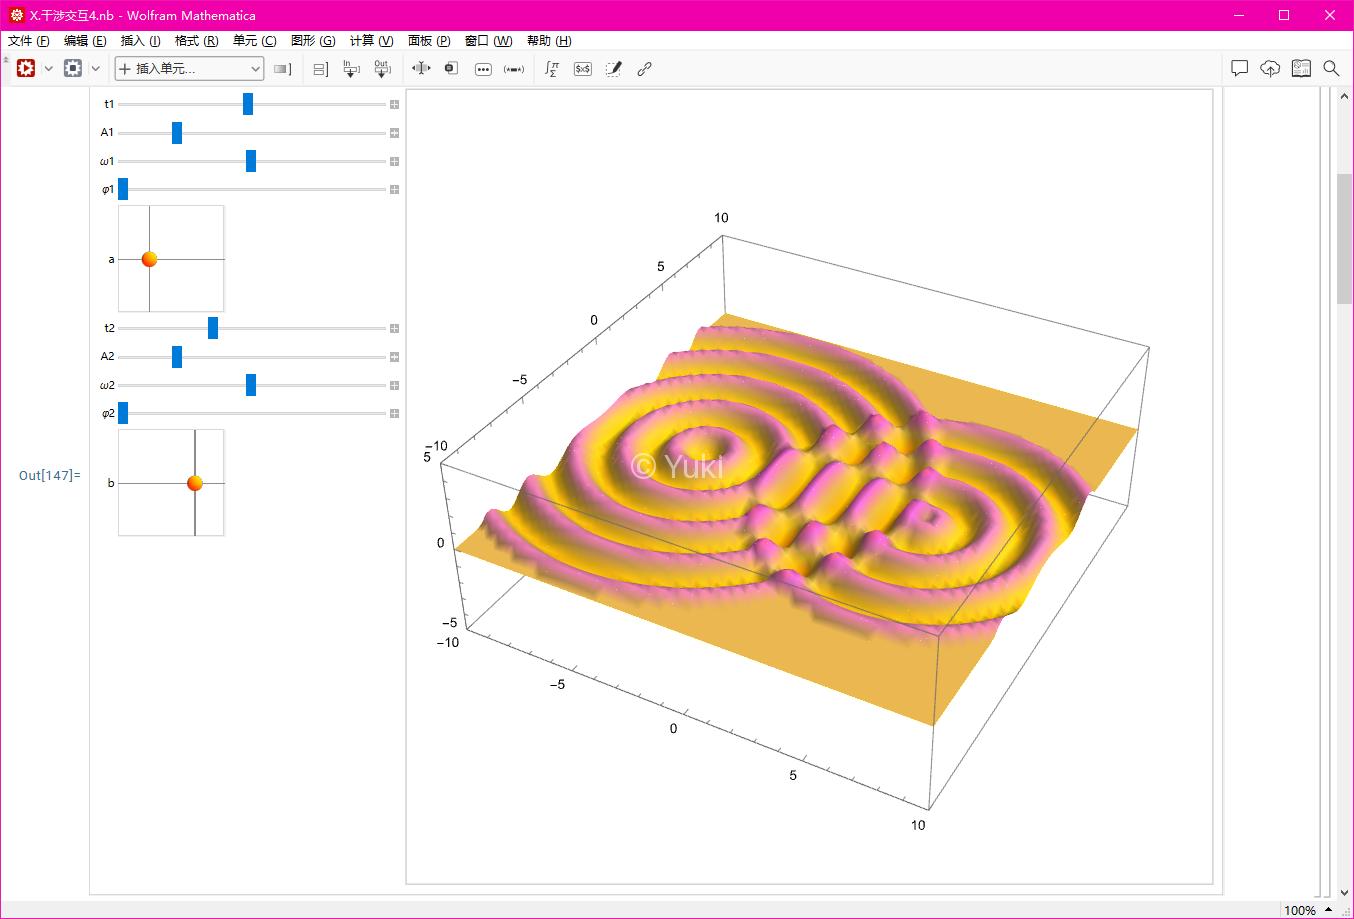Open the 计算 (V) menu
Viewport: 1354px width, 919px height.
pyautogui.click(x=371, y=41)
